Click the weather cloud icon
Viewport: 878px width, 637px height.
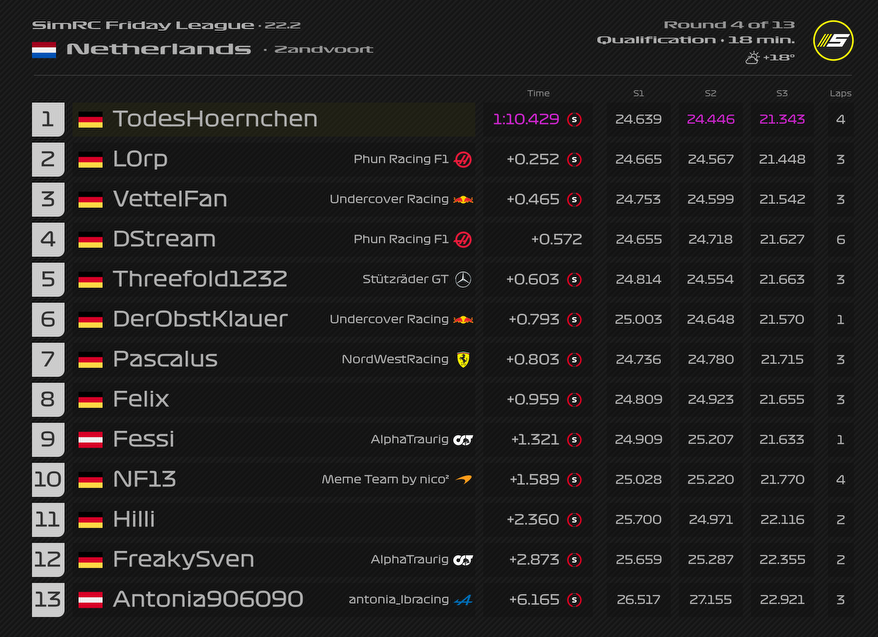tap(751, 58)
